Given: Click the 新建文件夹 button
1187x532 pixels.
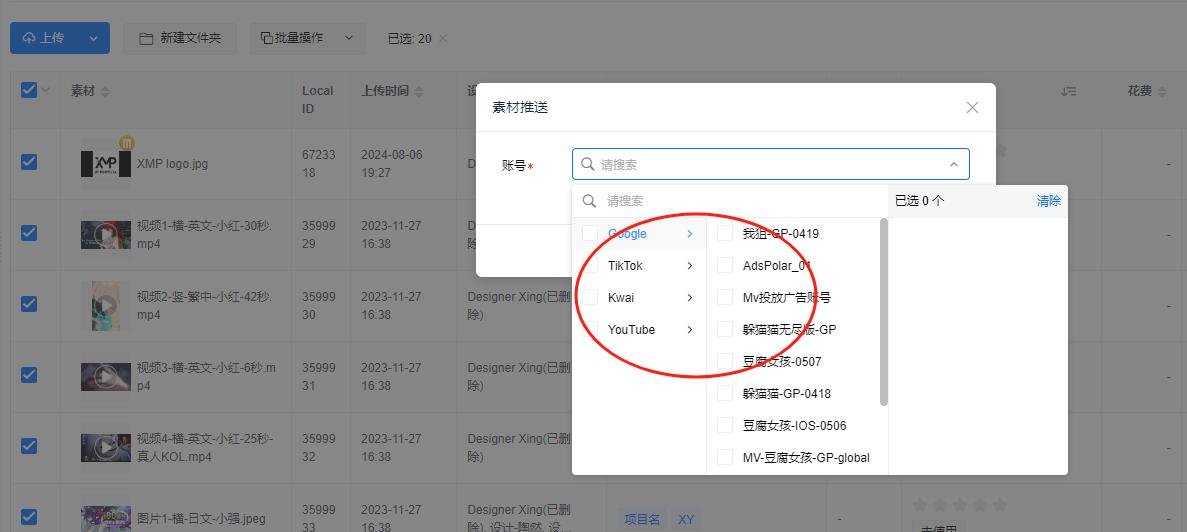Looking at the screenshot, I should tap(180, 38).
